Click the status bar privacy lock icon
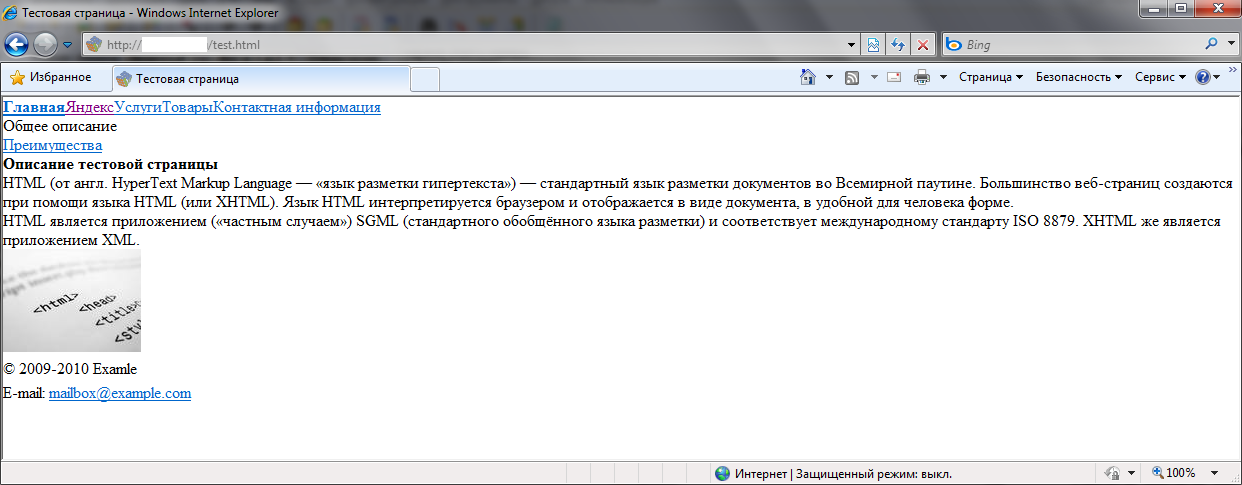The width and height of the screenshot is (1242, 485). pos(1111,473)
